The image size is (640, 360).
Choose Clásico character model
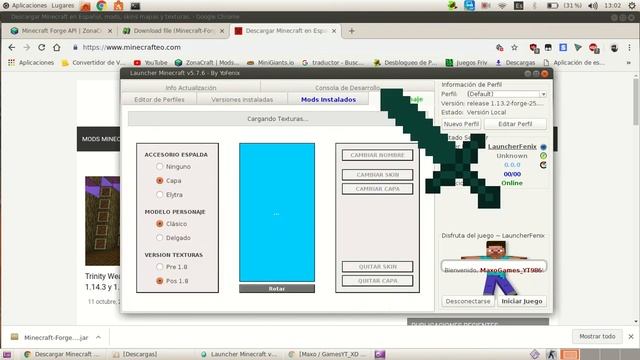(160, 224)
